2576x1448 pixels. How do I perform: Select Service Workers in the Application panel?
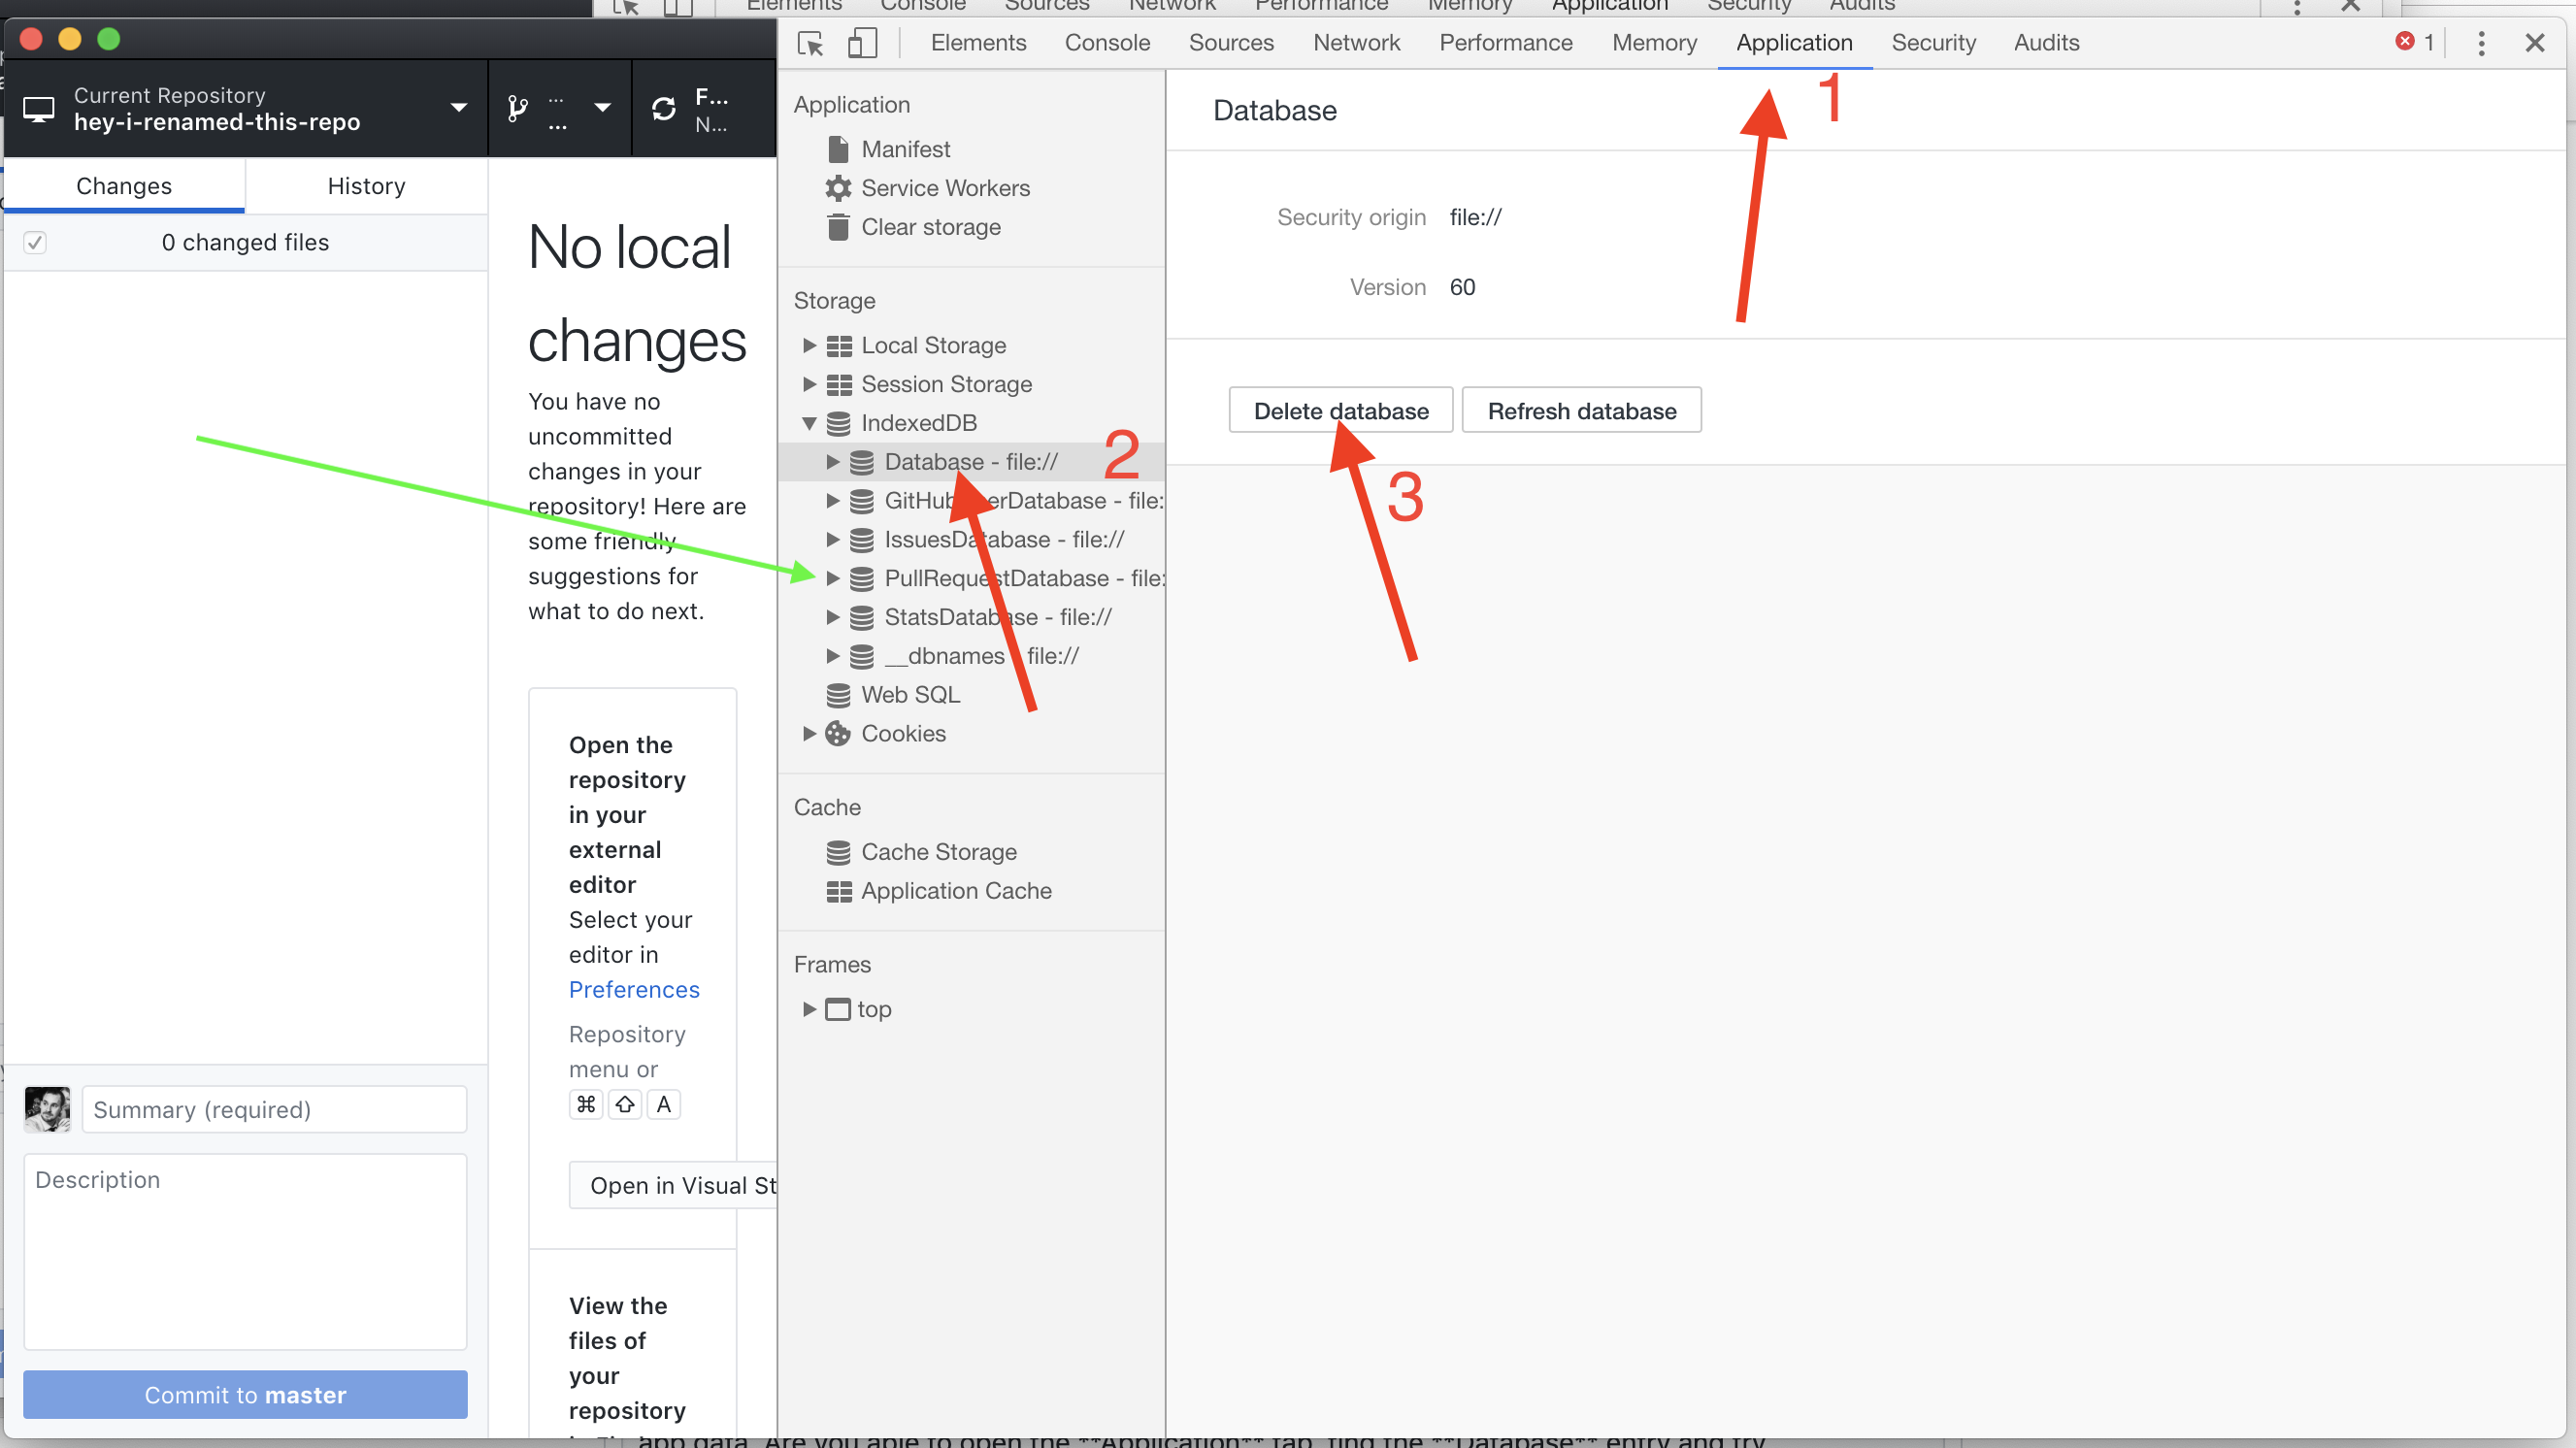click(x=945, y=188)
